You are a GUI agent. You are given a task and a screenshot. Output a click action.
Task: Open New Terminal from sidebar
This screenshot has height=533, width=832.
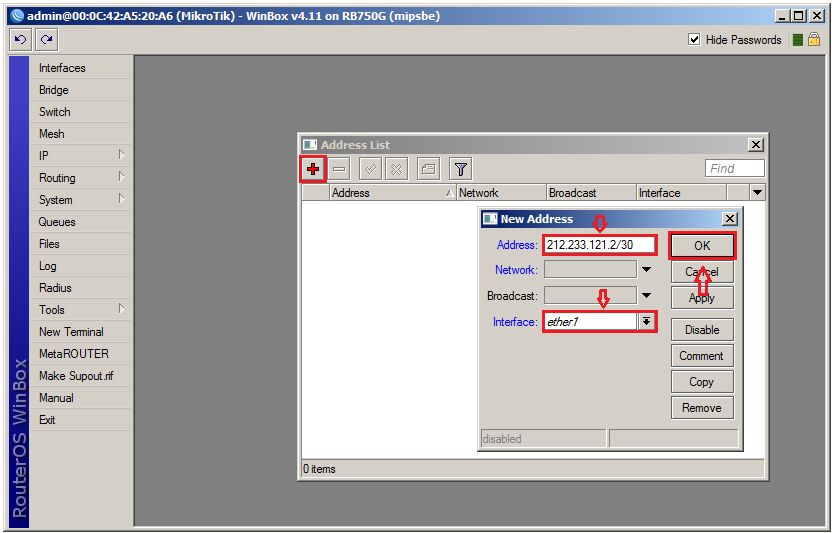coord(71,332)
